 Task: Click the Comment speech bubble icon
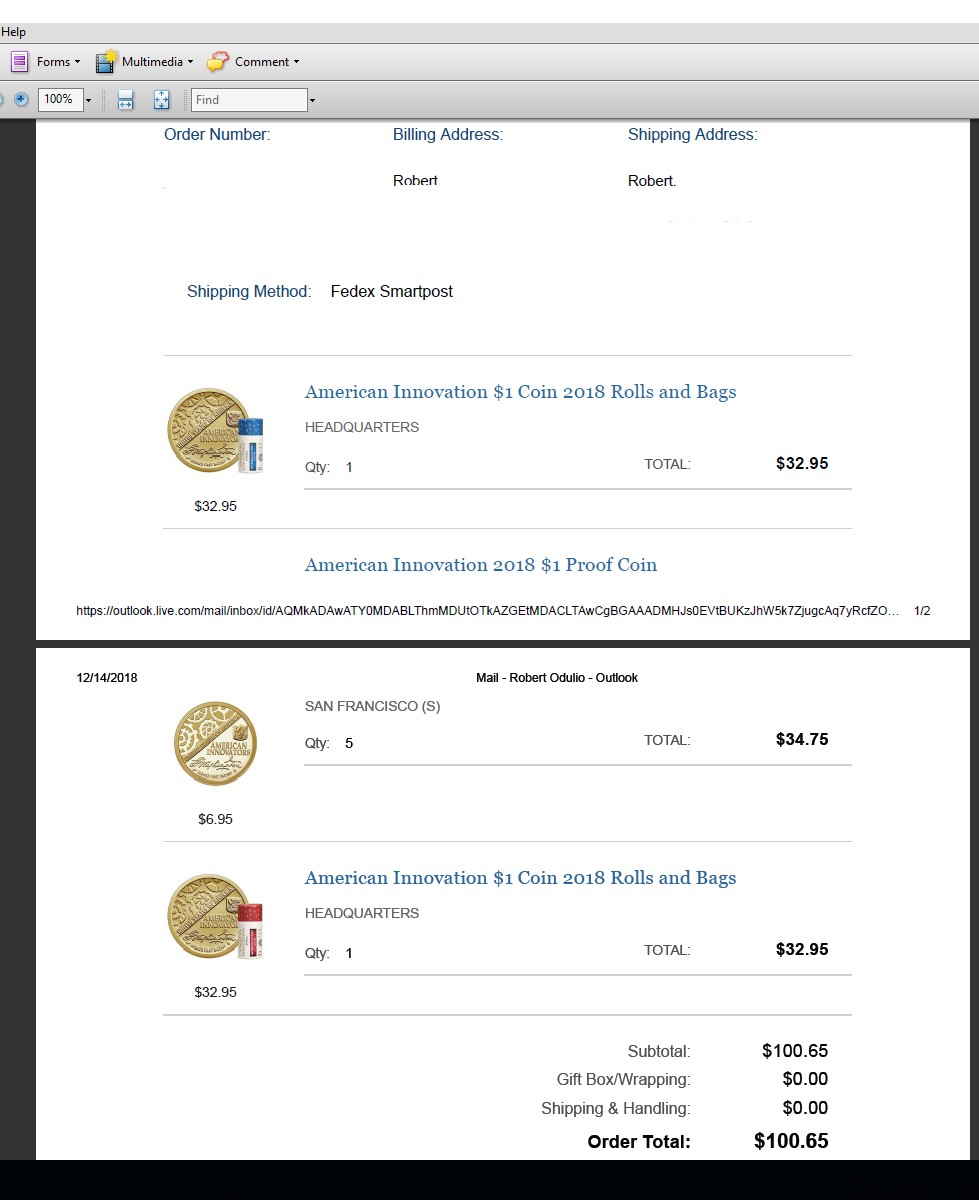click(x=218, y=62)
